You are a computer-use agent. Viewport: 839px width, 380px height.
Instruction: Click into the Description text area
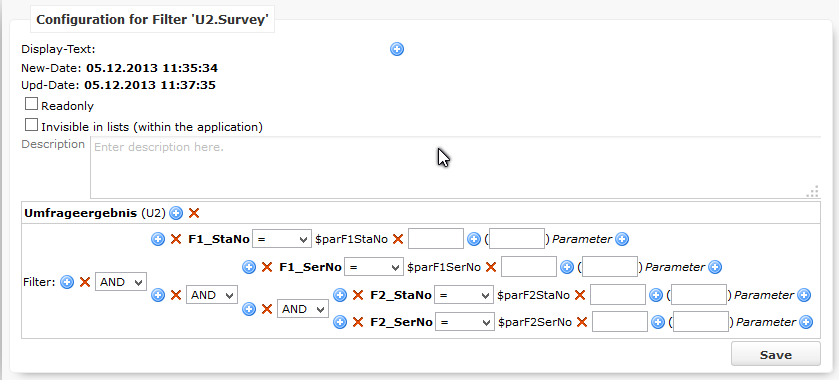pos(455,168)
